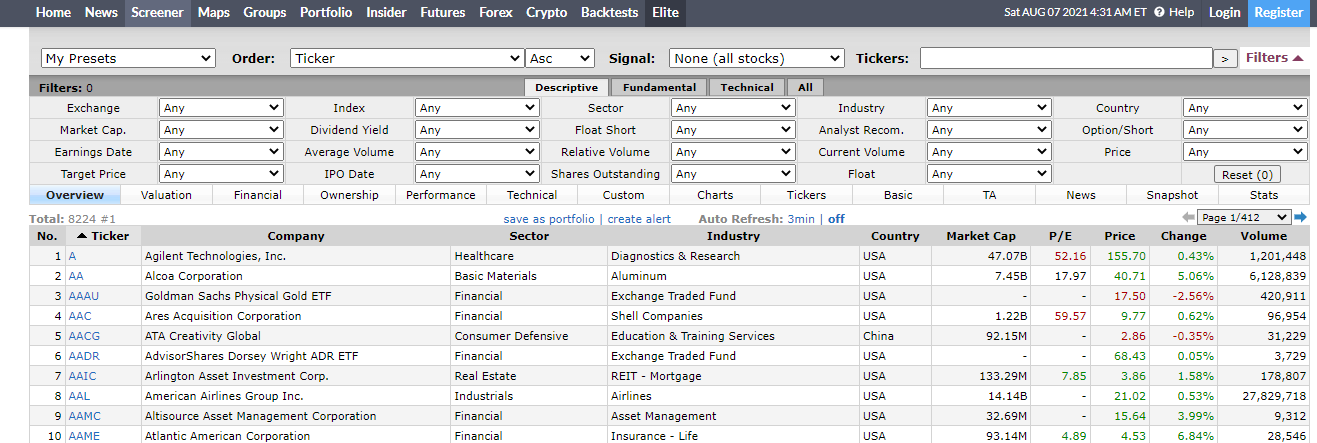The width and height of the screenshot is (1317, 443).
Task: Switch to the Technical filters tab
Action: click(747, 87)
